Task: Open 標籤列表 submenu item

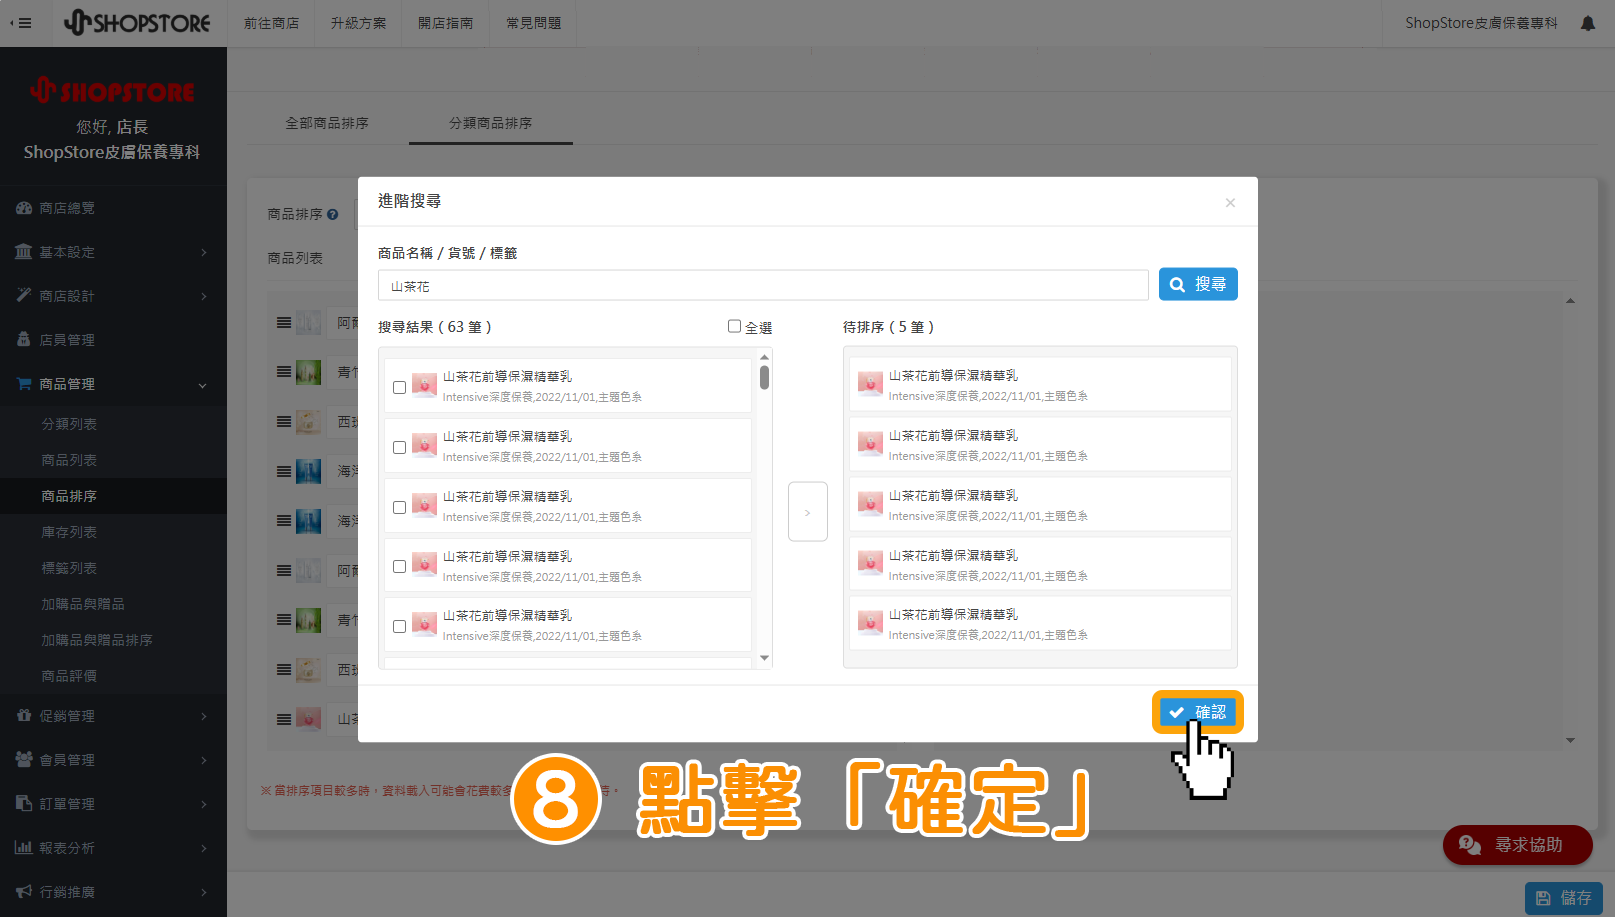Action: click(113, 568)
